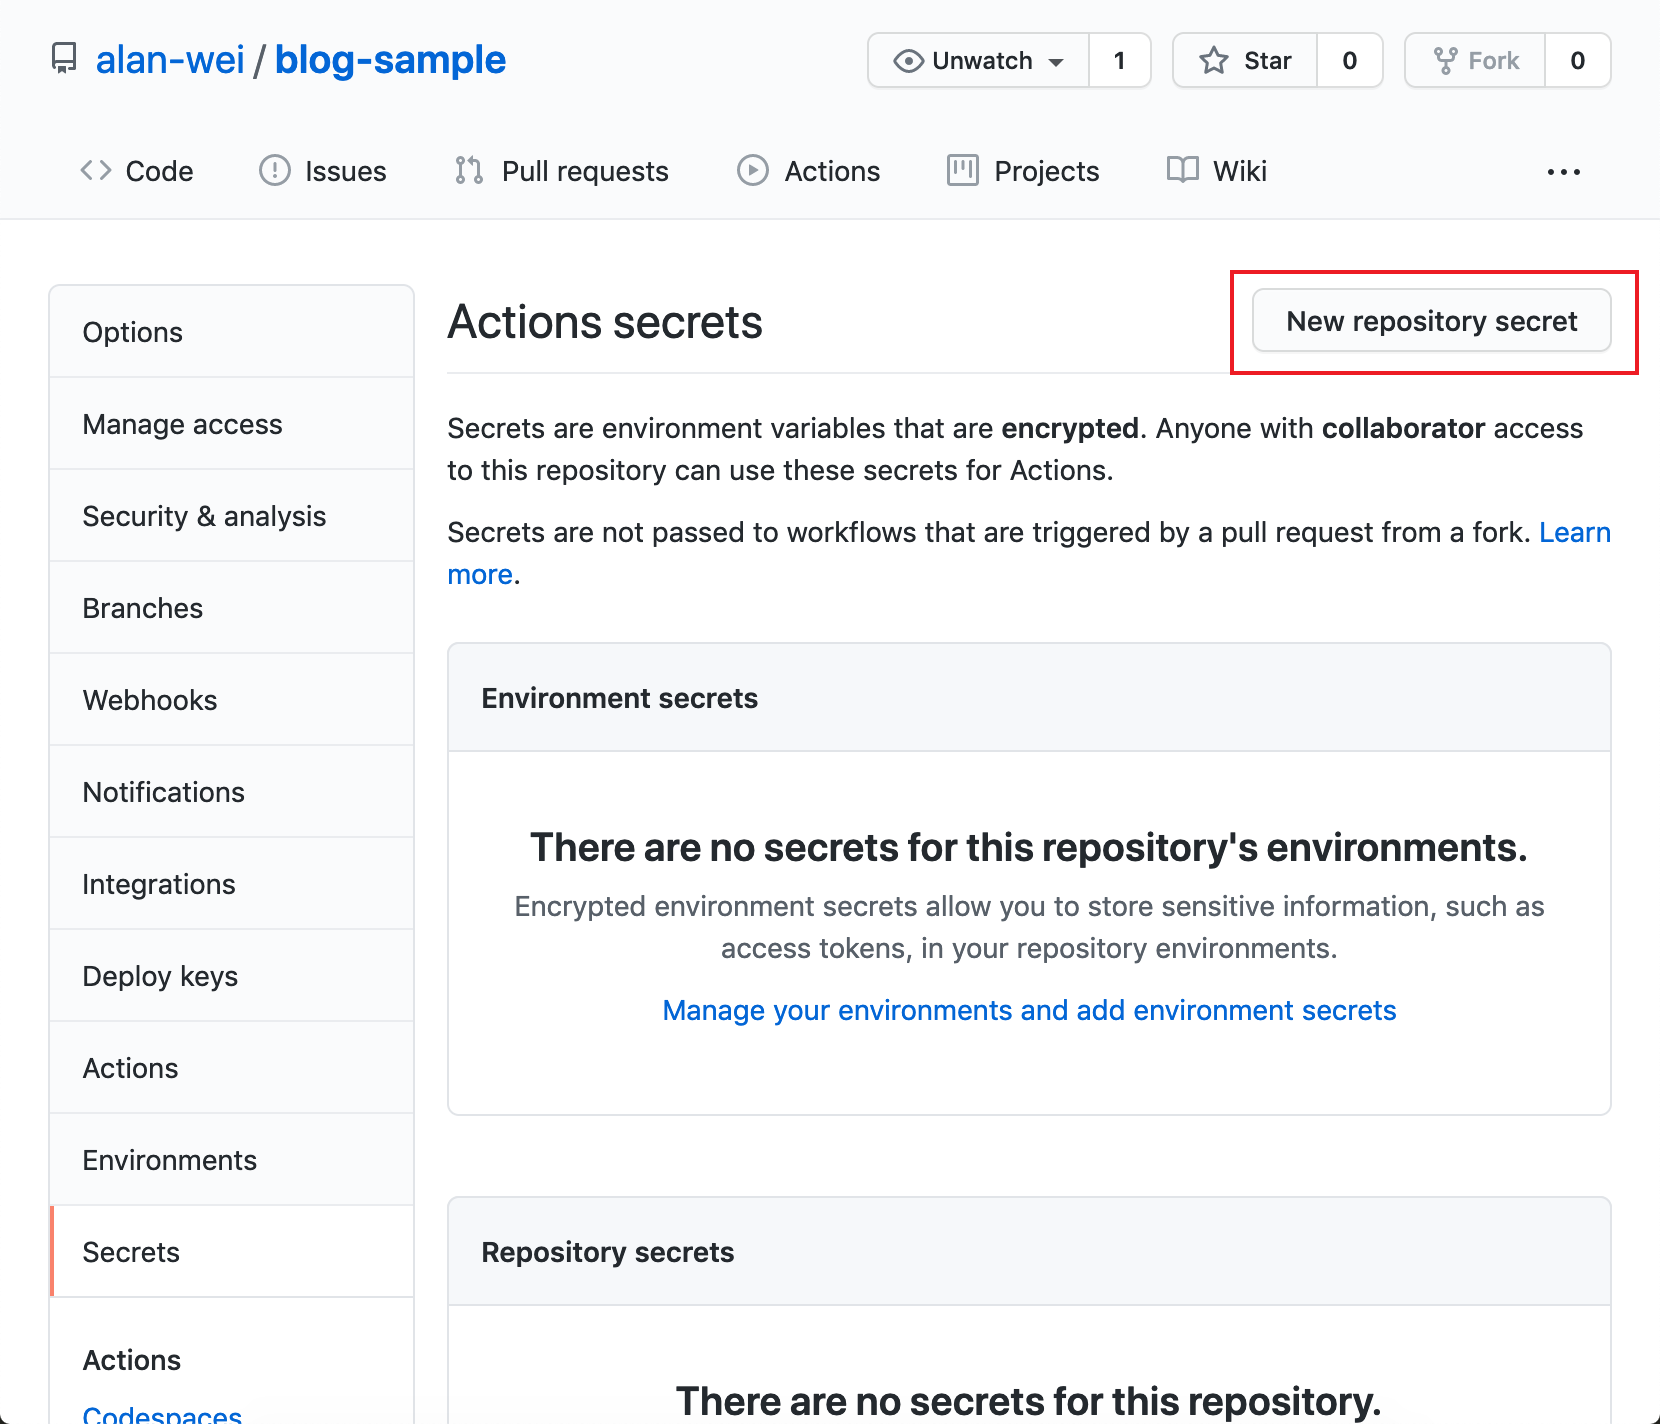Screen dimensions: 1660x1424
Task: Select Manage access in sidebar
Action: [x=232, y=424]
